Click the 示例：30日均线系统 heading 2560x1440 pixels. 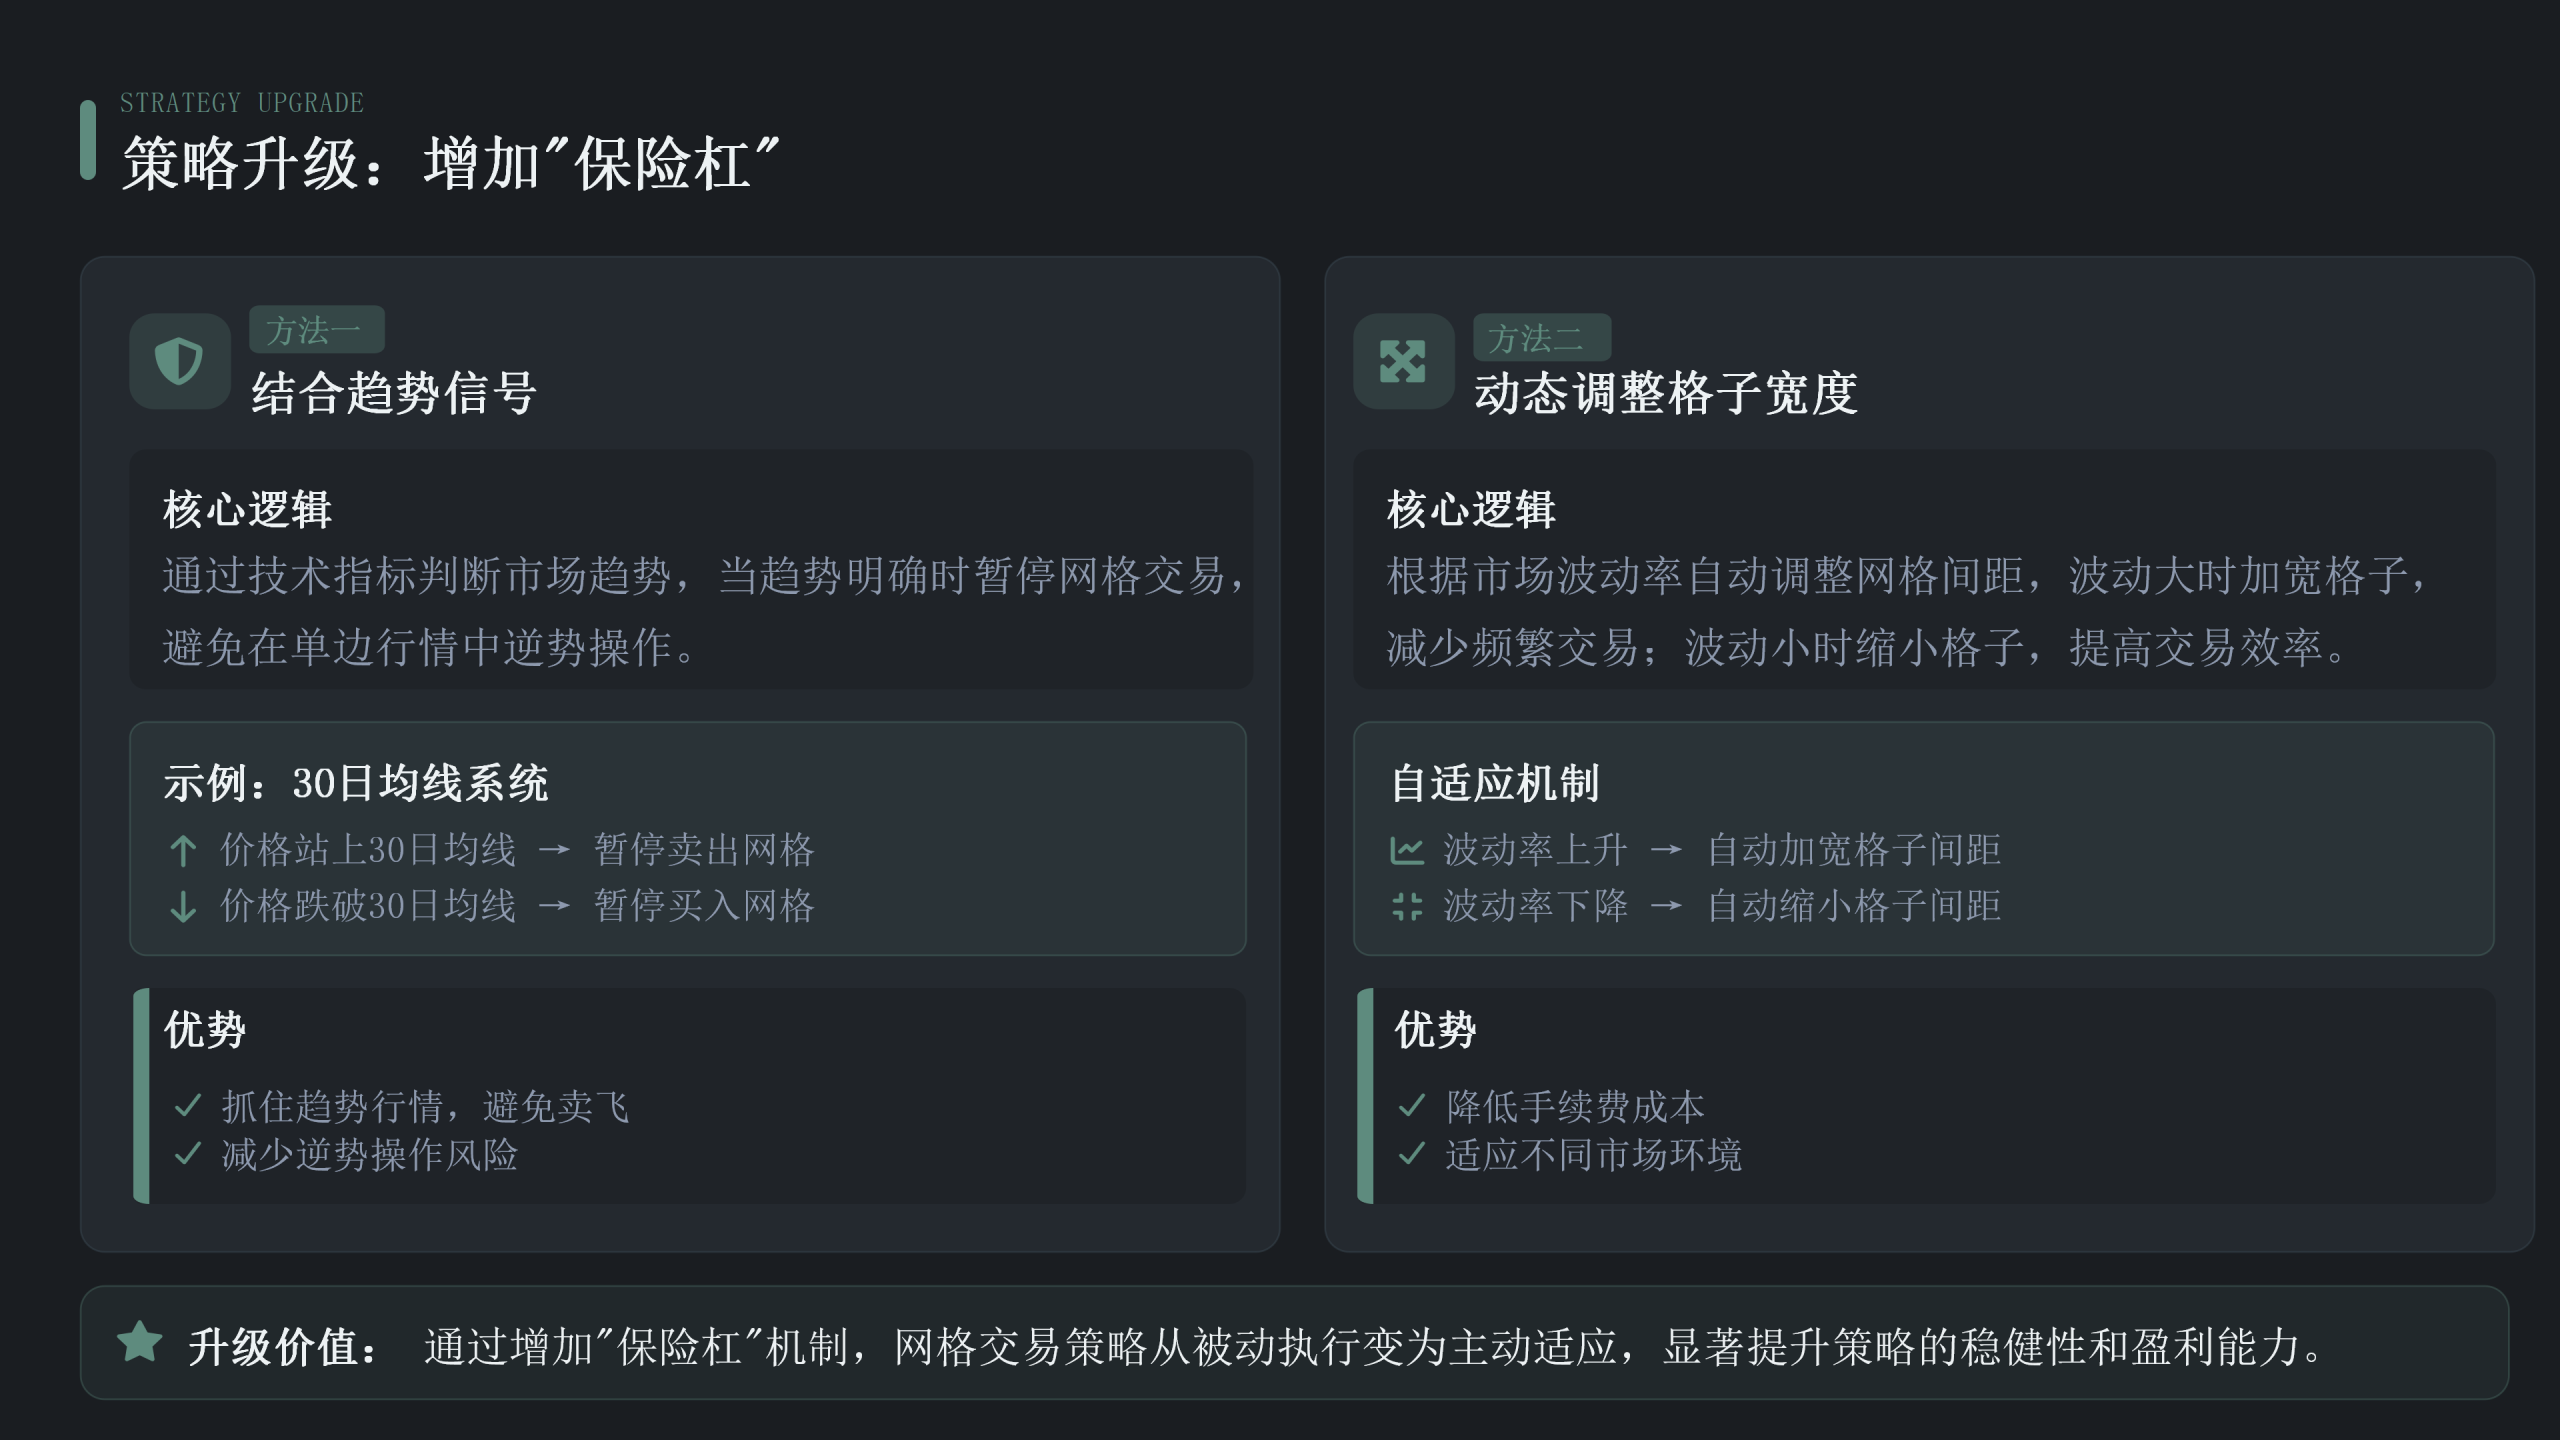pos(356,783)
